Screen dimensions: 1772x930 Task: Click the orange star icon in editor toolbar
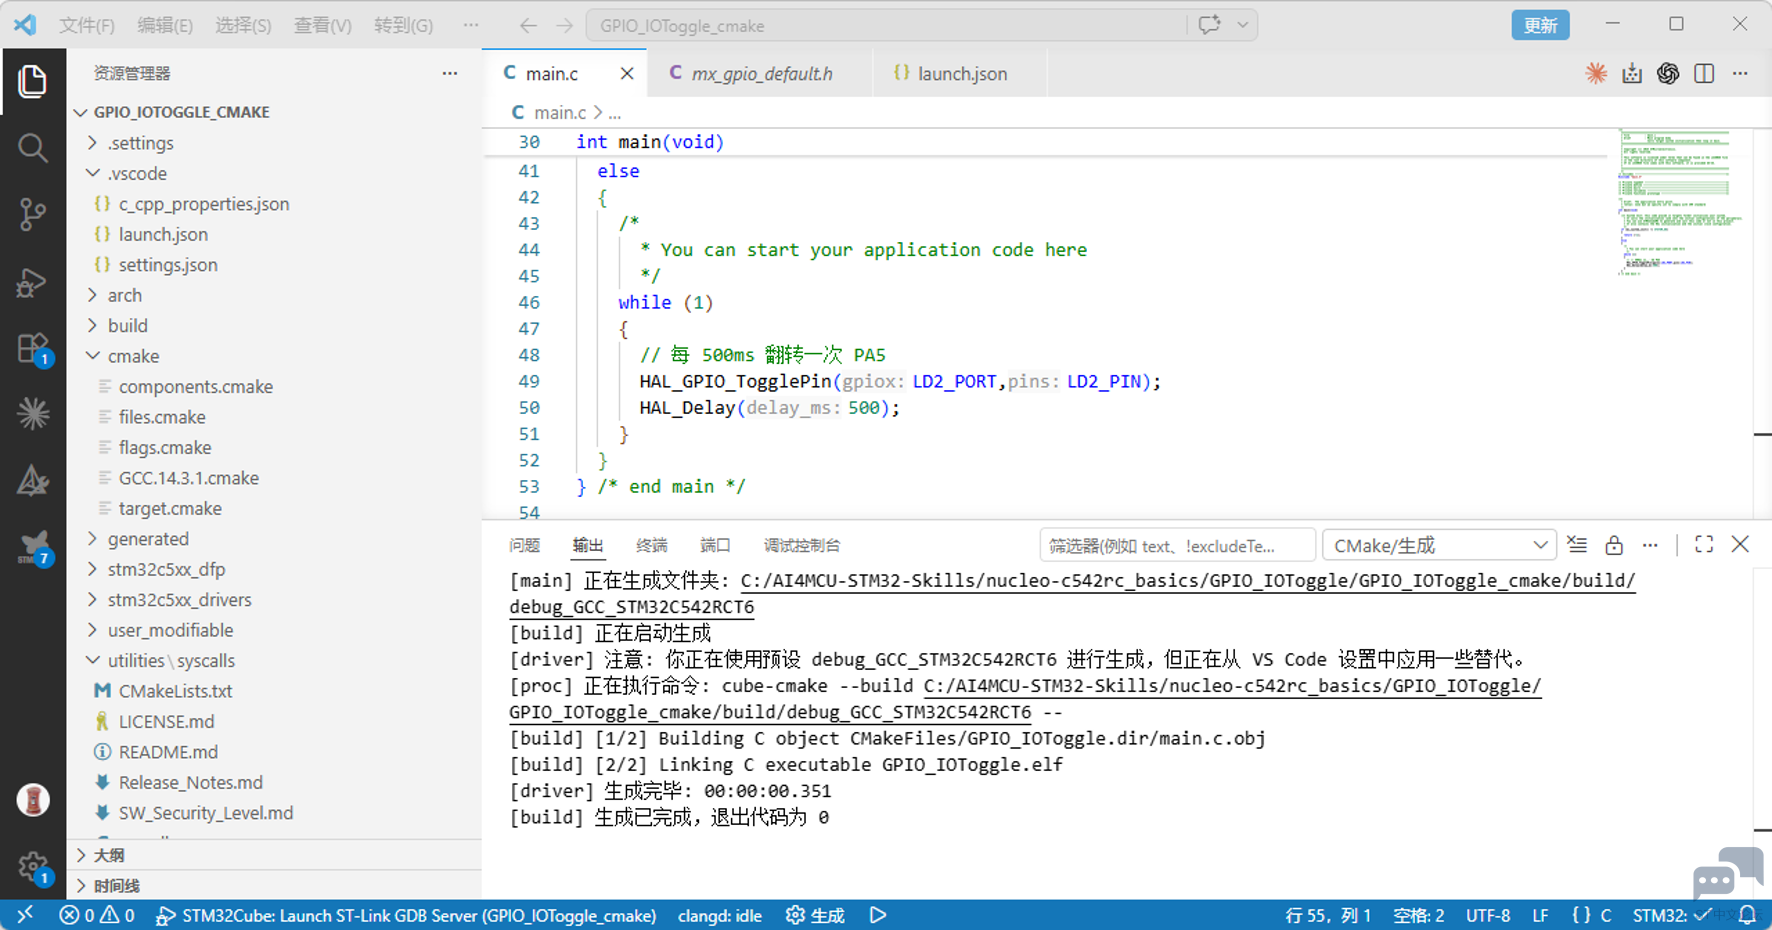point(1596,73)
